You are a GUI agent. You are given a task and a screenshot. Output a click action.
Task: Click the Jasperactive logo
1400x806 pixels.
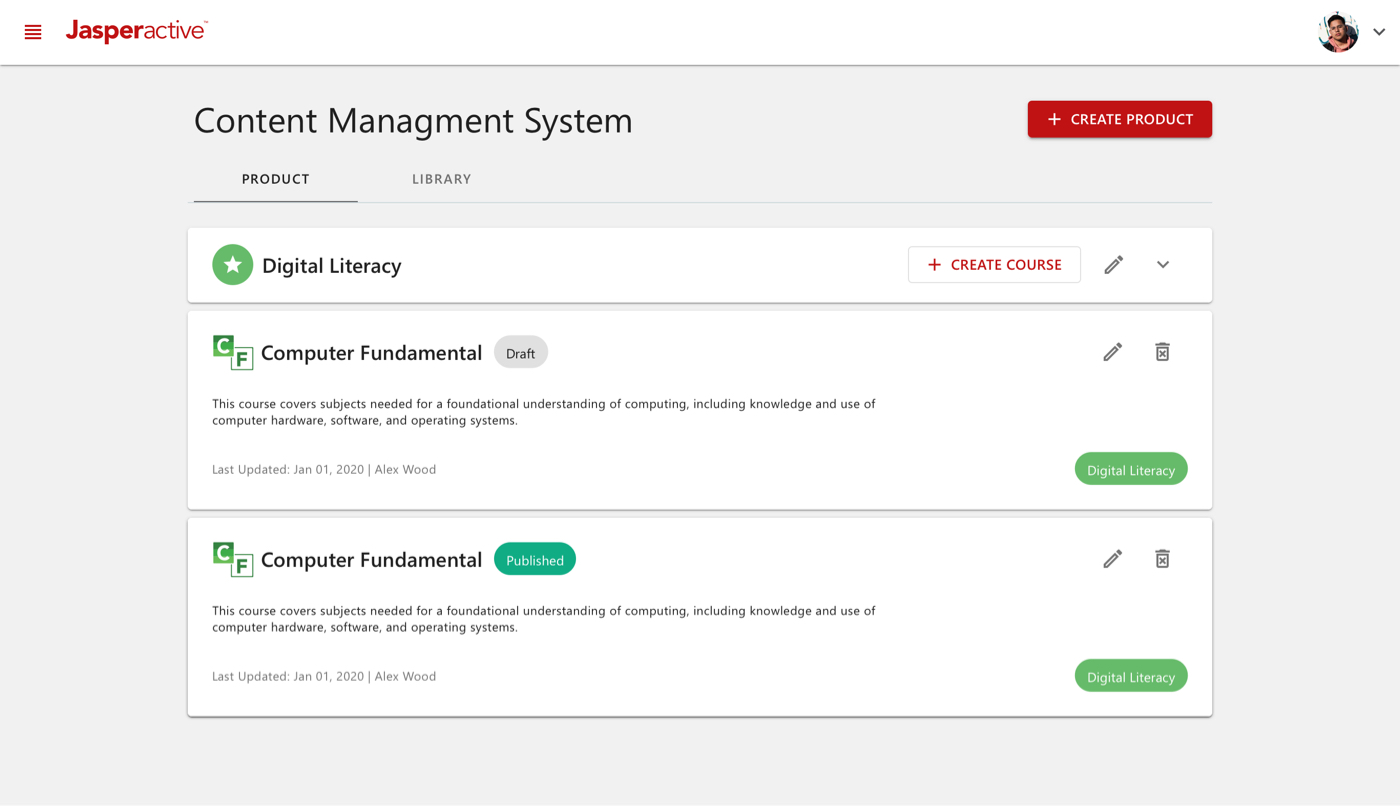point(136,31)
